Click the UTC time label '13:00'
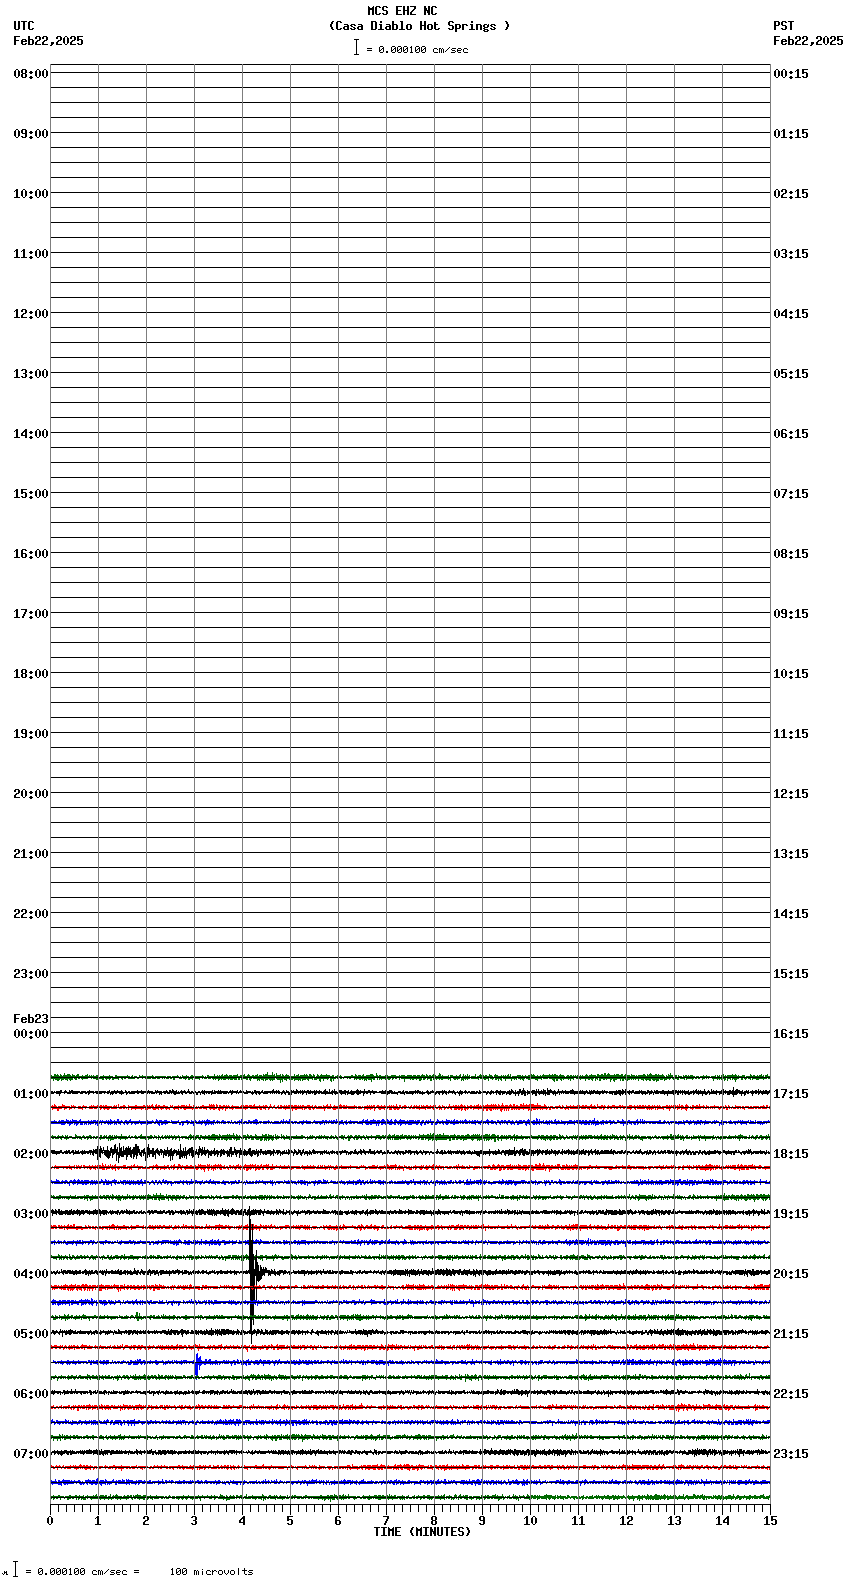Image resolution: width=850 pixels, height=1584 pixels. pyautogui.click(x=31, y=374)
